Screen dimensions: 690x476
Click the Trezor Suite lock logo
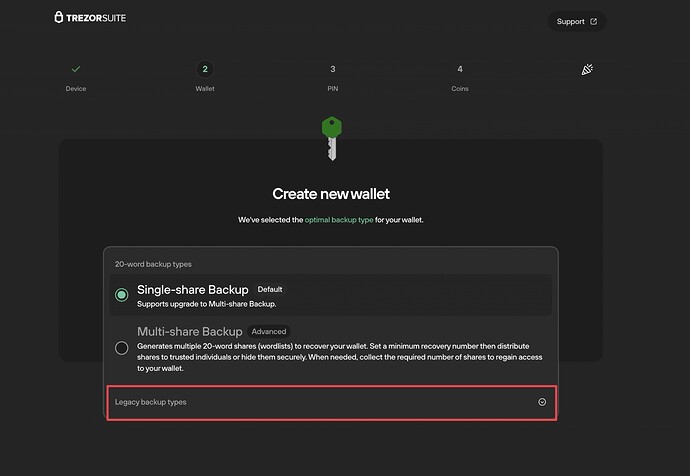point(59,17)
